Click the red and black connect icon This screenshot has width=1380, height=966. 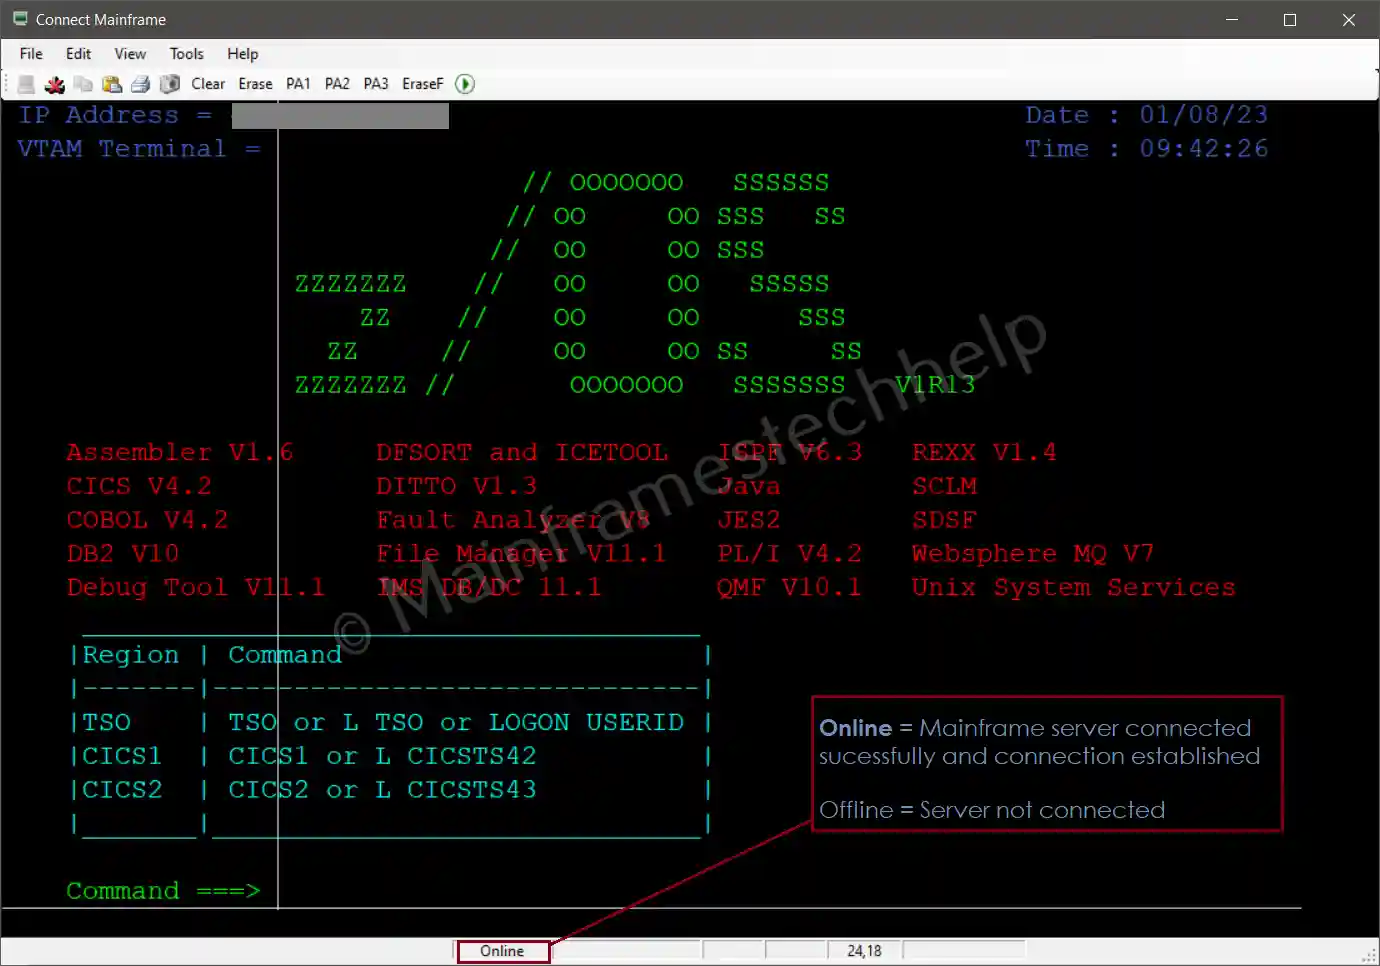[55, 84]
